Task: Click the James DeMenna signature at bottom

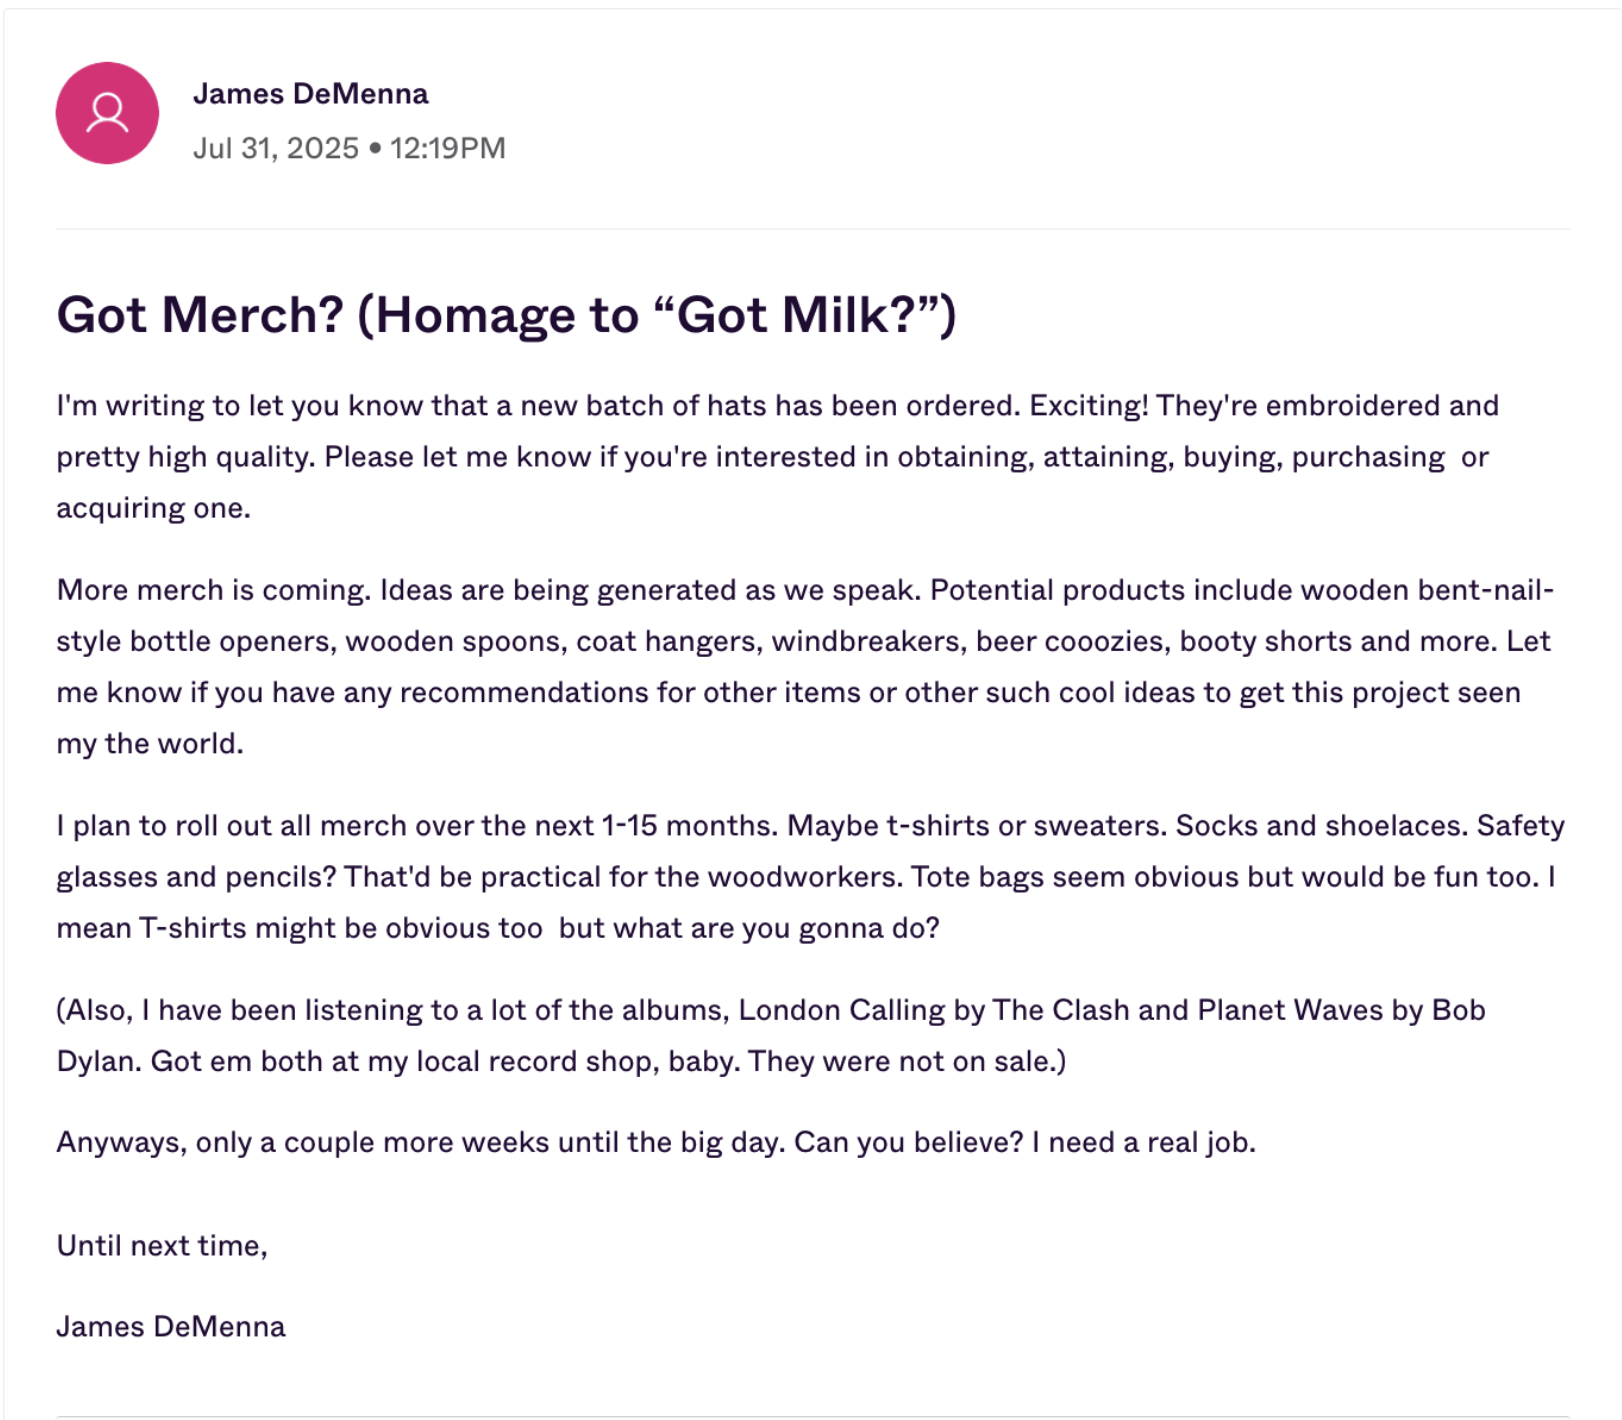Action: [x=171, y=1327]
